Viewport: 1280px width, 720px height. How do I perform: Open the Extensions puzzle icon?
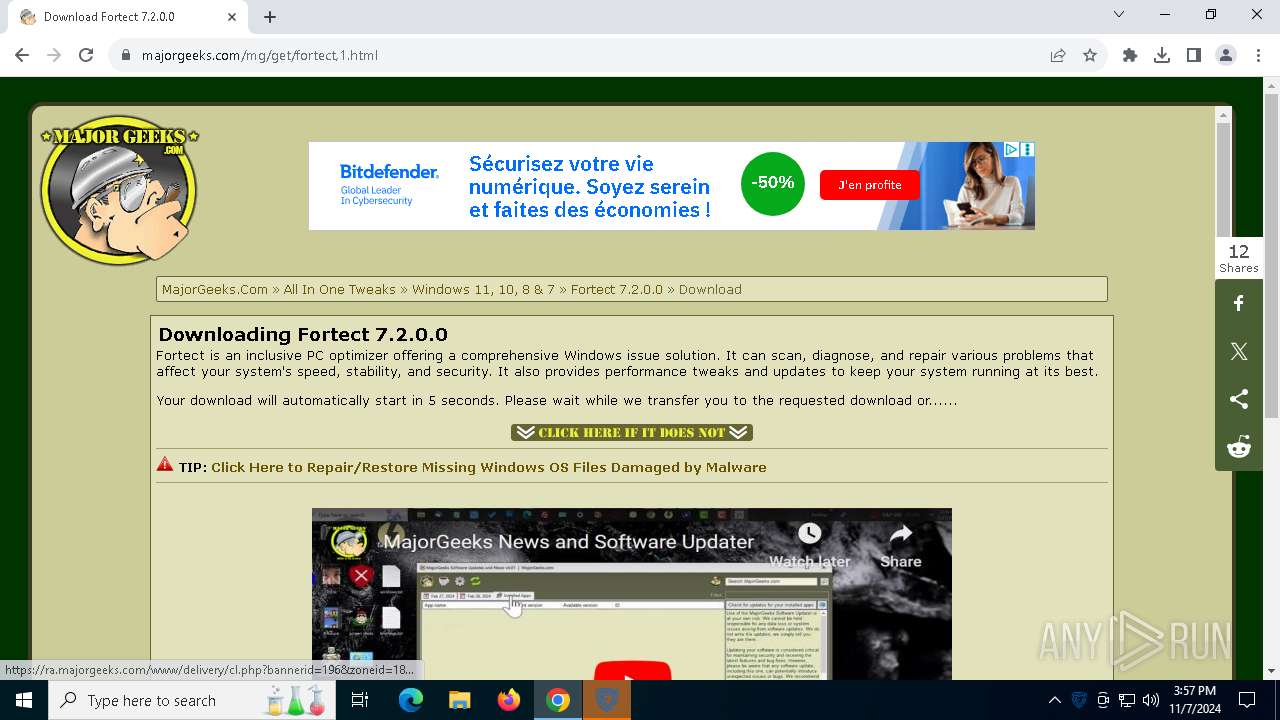[x=1130, y=55]
